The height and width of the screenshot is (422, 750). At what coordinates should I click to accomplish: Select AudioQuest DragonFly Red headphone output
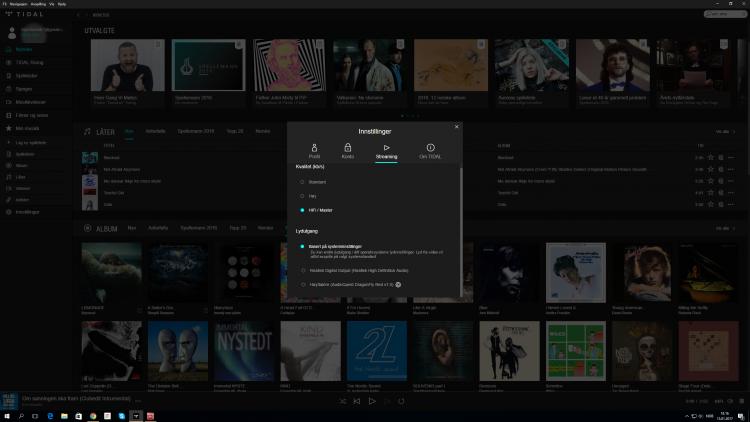point(347,285)
